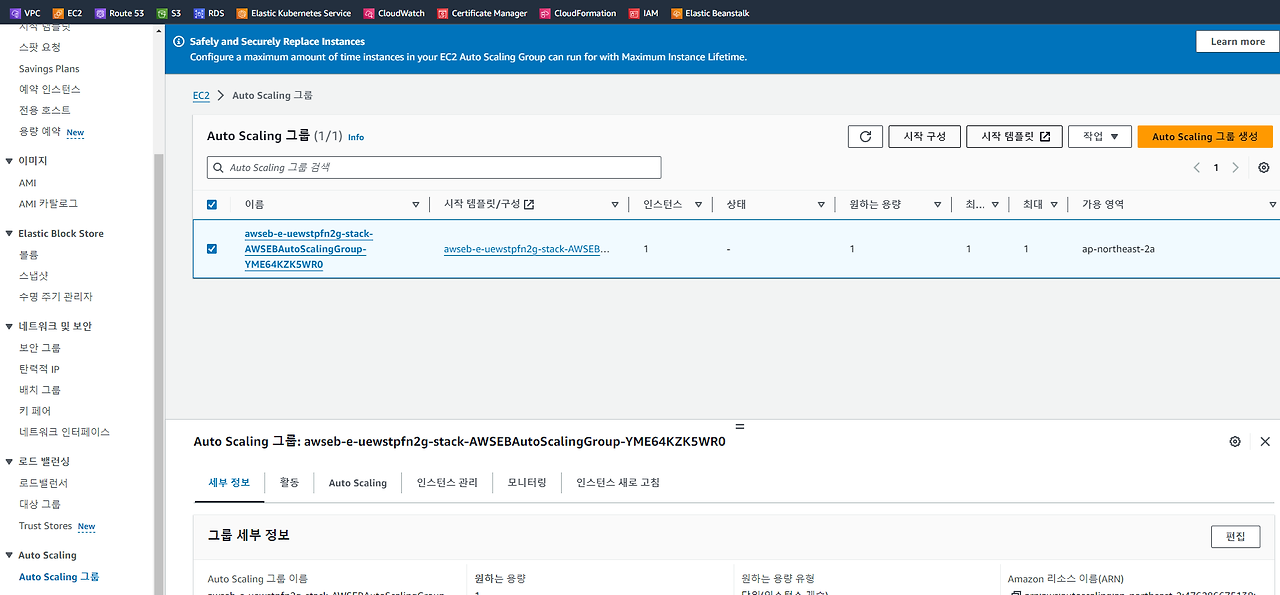
Task: Open detail panel settings gear
Action: point(1235,441)
